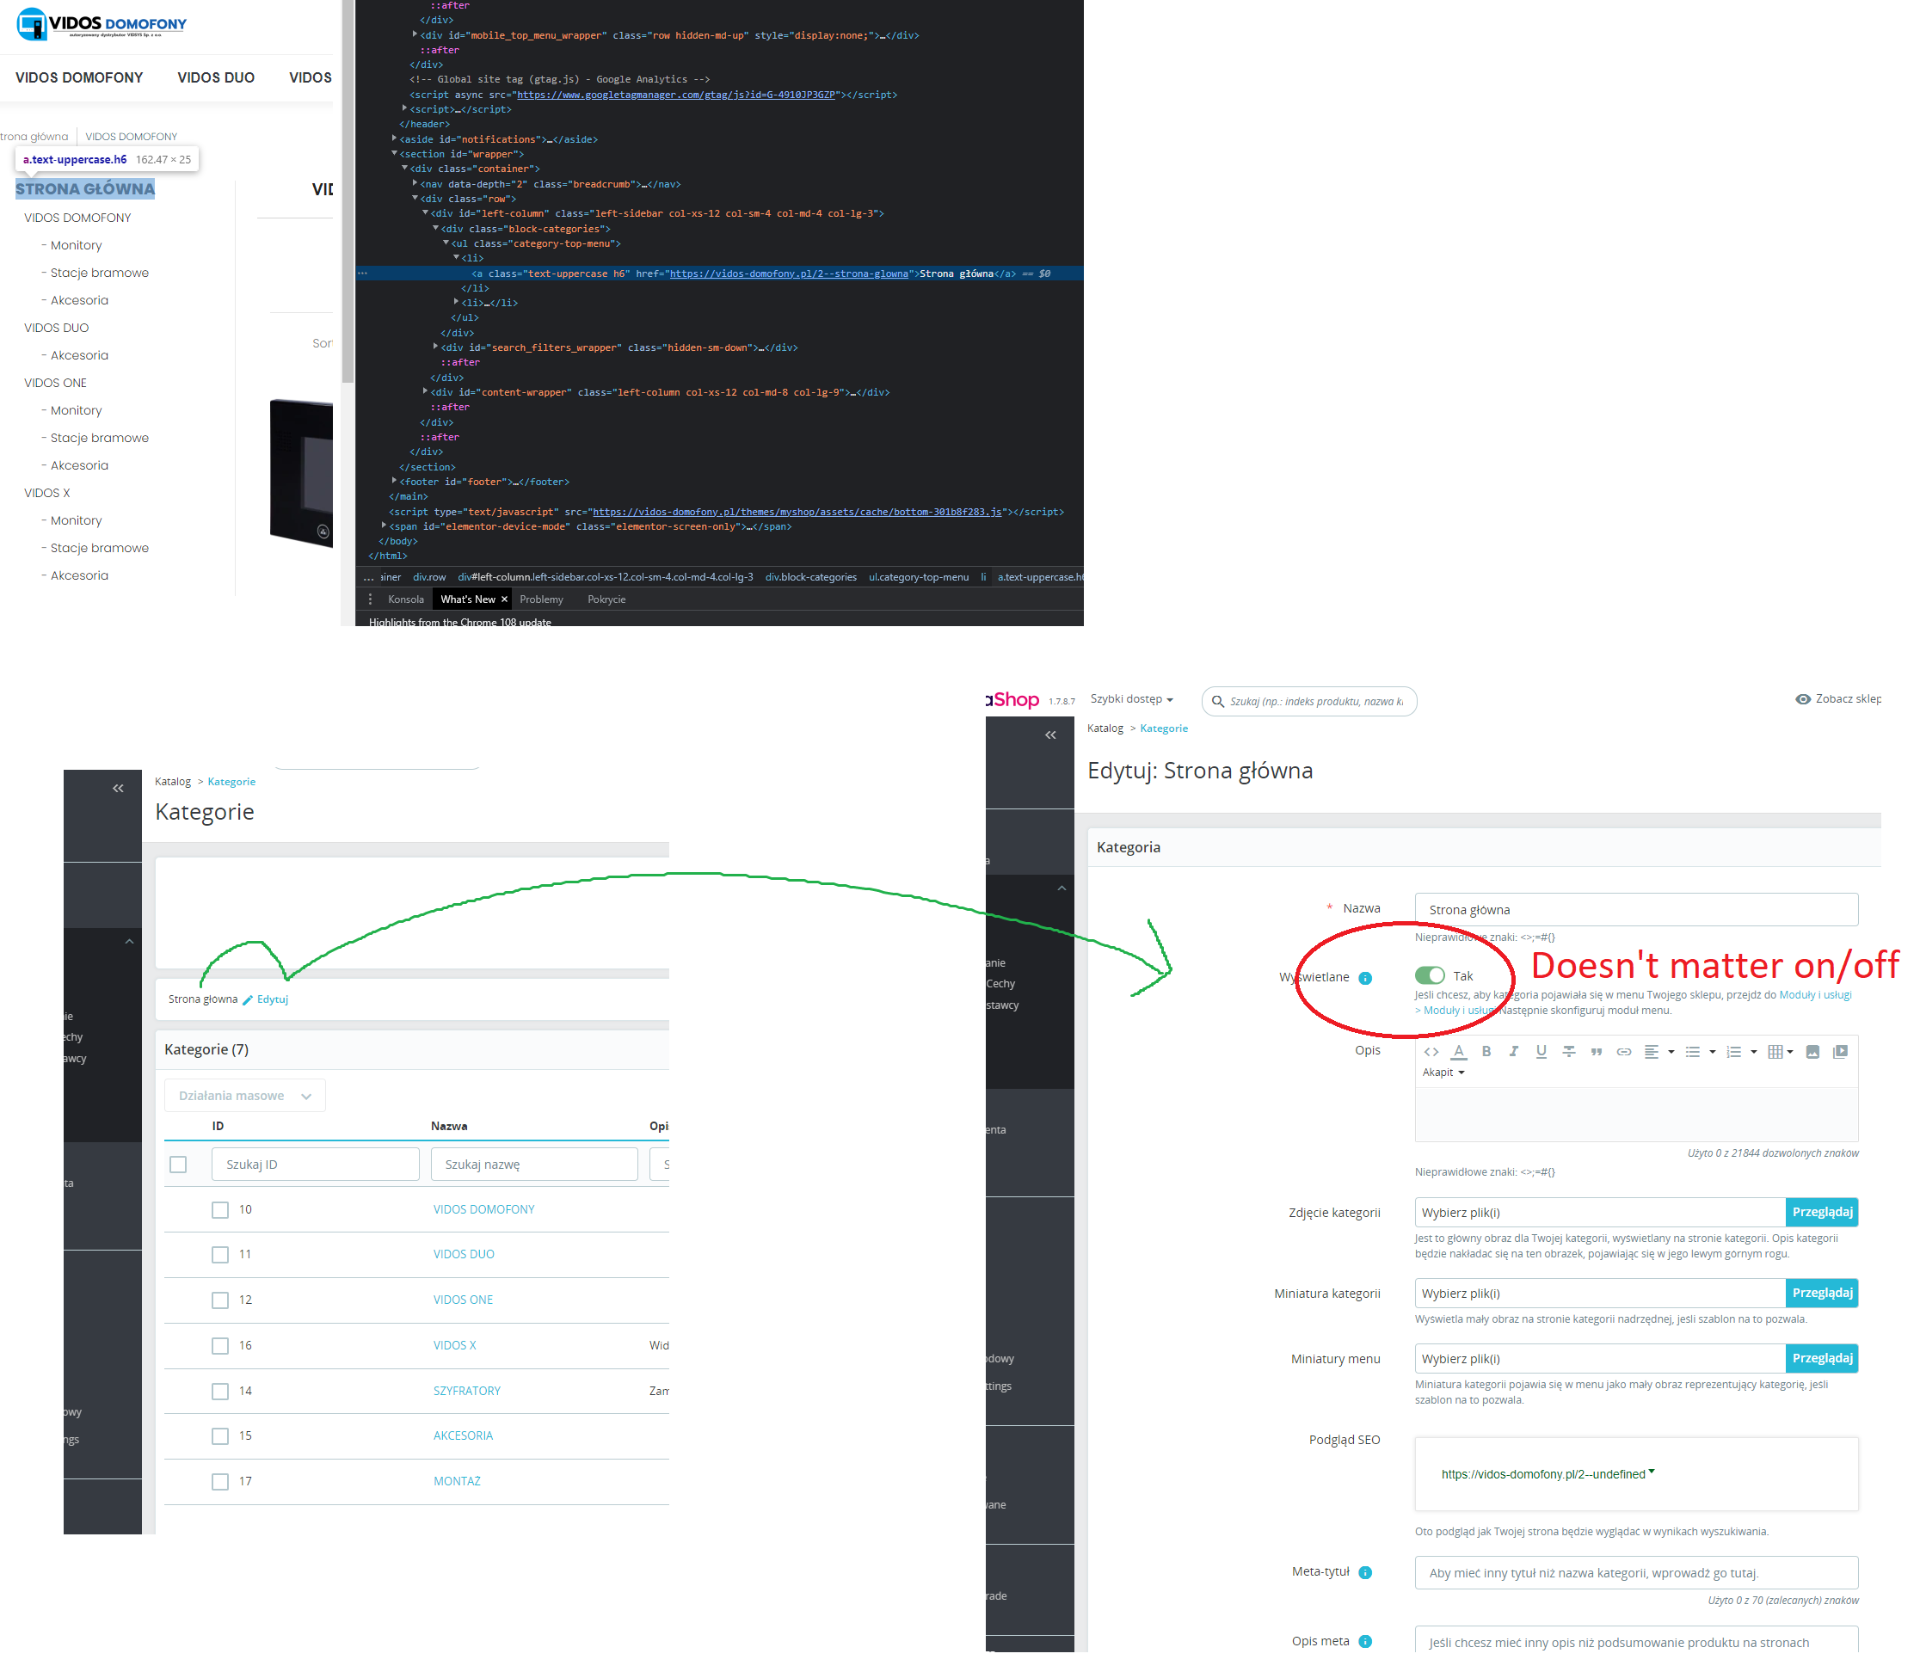This screenshot has height=1672, width=1920.
Task: Toggle bold in the Opis editor
Action: (1486, 1051)
